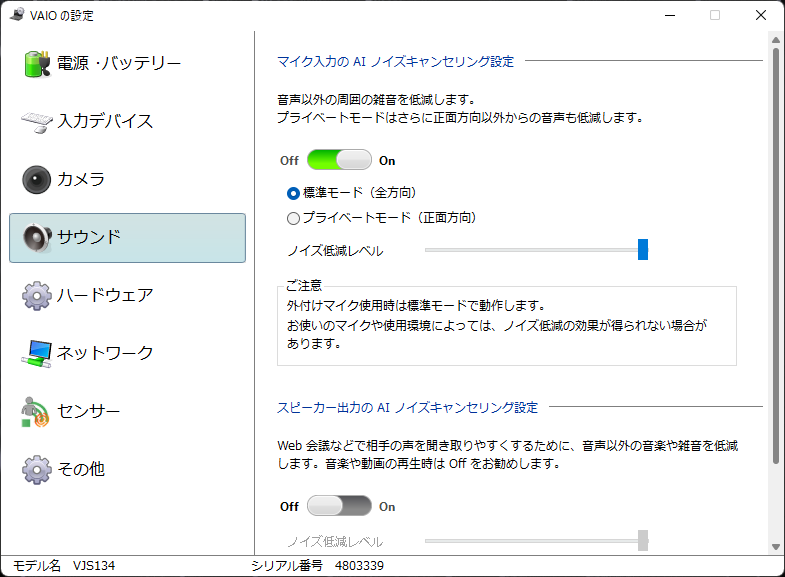This screenshot has height=577, width=785.
Task: Click the ご注意 group label
Action: tap(304, 286)
